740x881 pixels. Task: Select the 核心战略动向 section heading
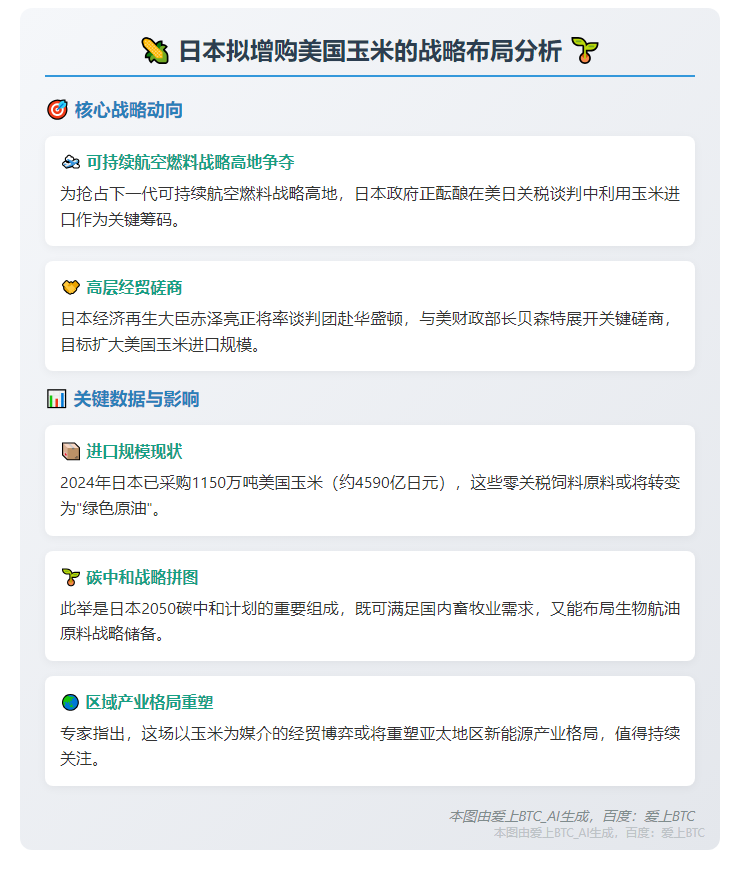pyautogui.click(x=129, y=110)
